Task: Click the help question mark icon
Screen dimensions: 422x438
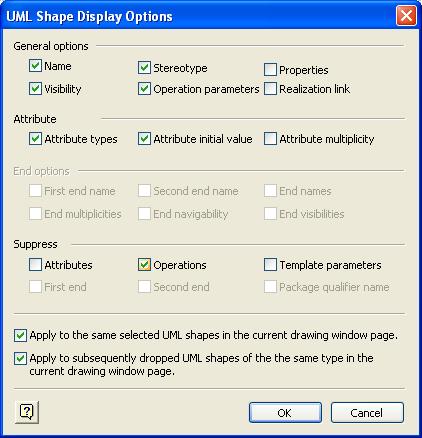Action: coord(27,412)
